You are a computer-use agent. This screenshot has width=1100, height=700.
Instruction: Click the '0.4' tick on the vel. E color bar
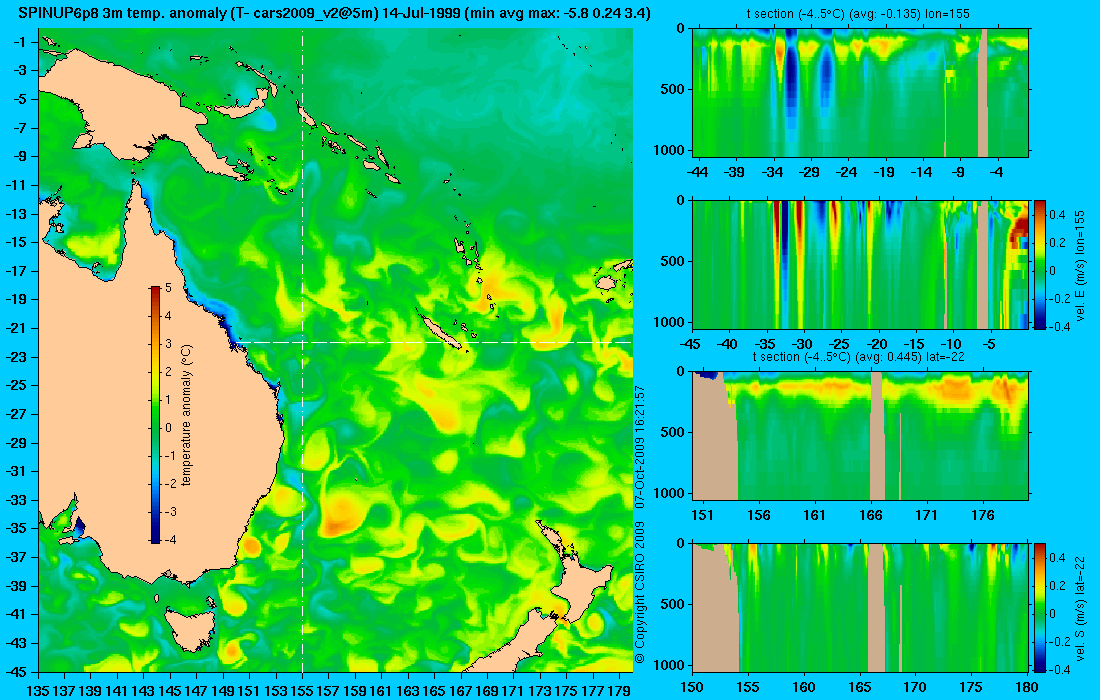click(1058, 215)
